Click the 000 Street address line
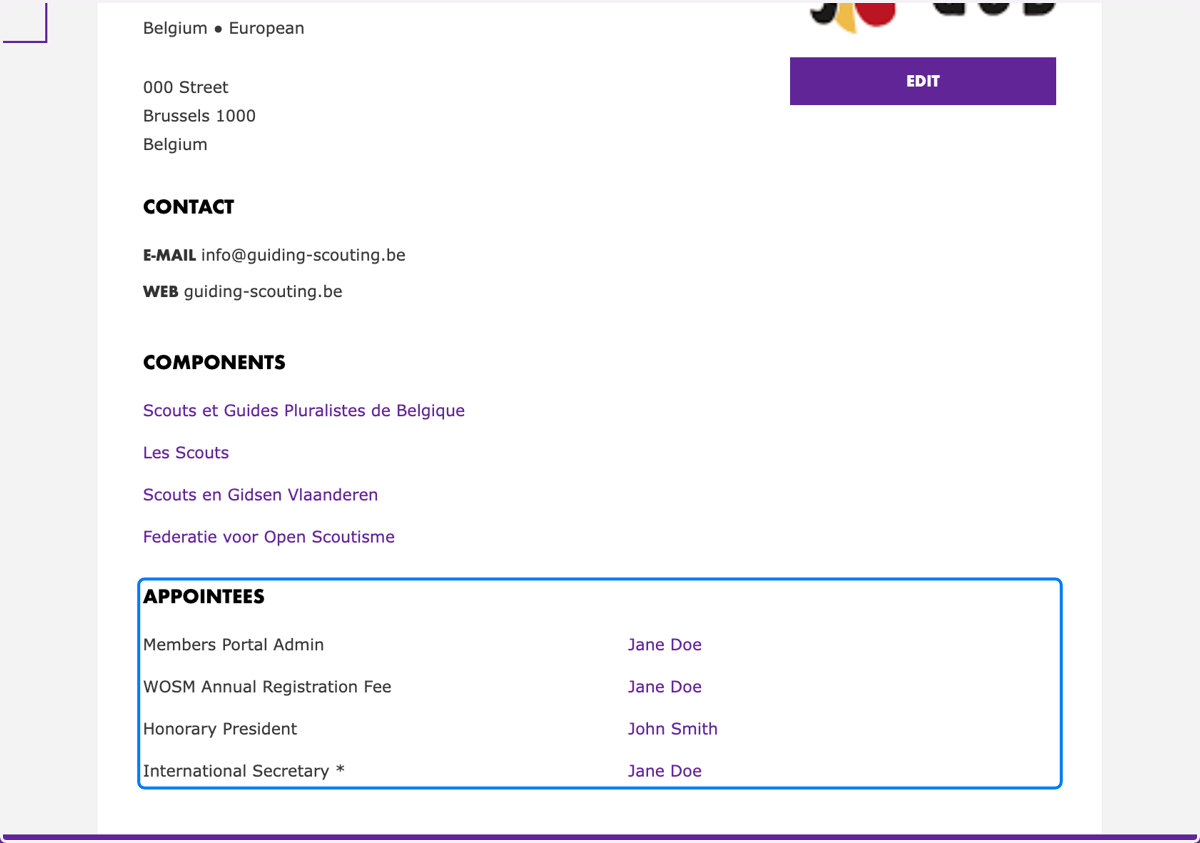 186,87
